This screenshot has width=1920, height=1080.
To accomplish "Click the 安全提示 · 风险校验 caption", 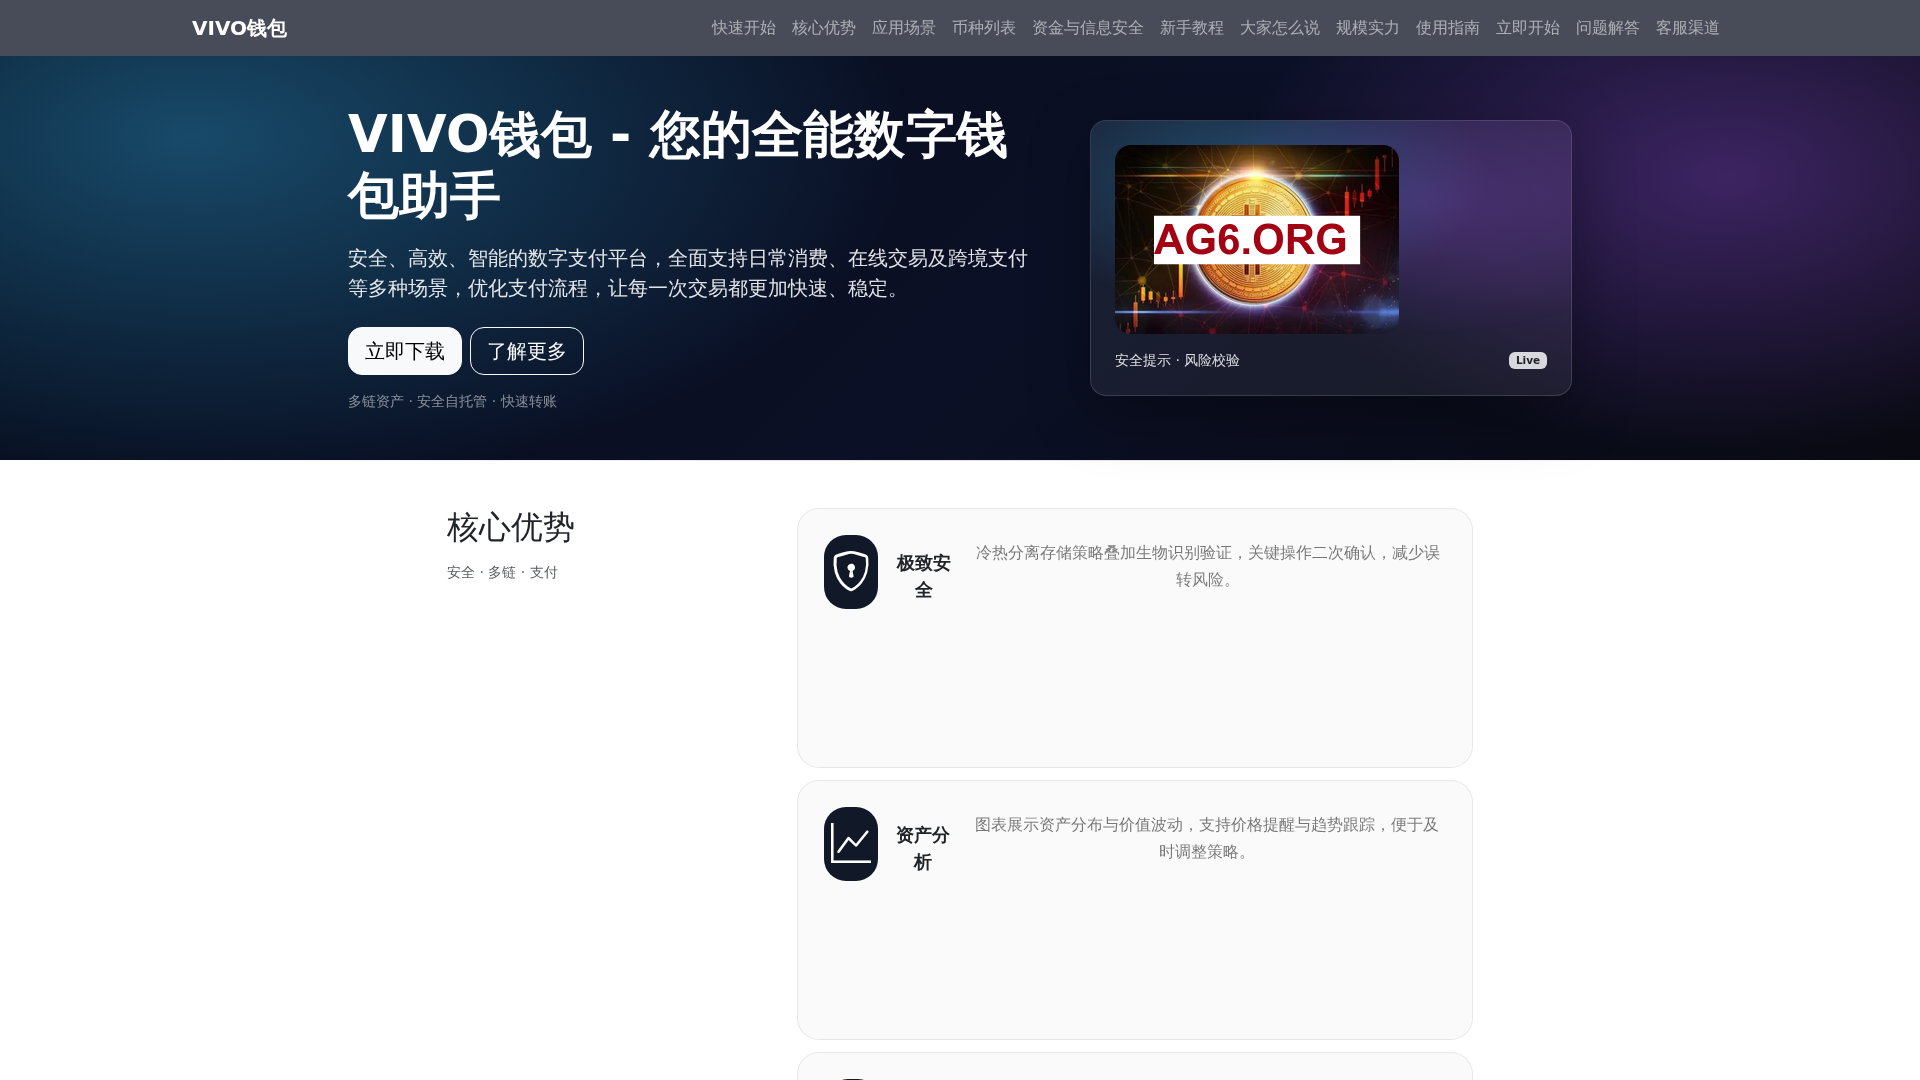I will (x=1177, y=360).
